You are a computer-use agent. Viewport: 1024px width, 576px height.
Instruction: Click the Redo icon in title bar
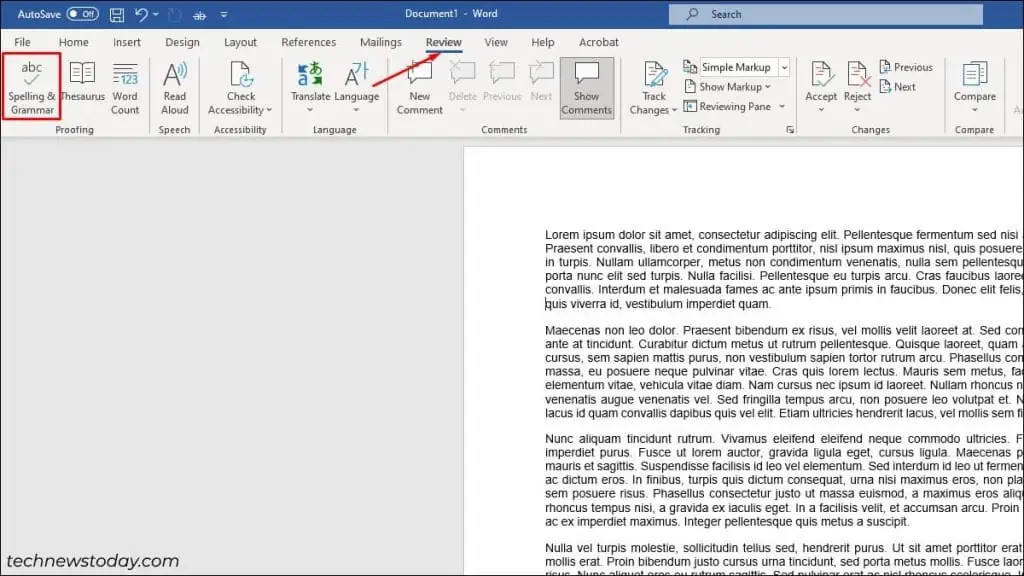coord(174,14)
